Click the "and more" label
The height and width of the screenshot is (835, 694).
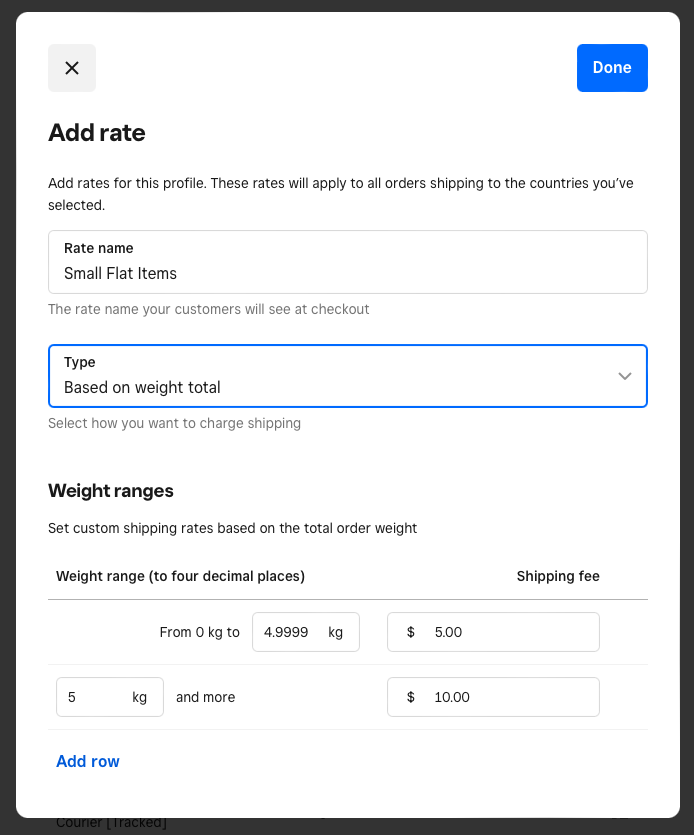pyautogui.click(x=206, y=697)
